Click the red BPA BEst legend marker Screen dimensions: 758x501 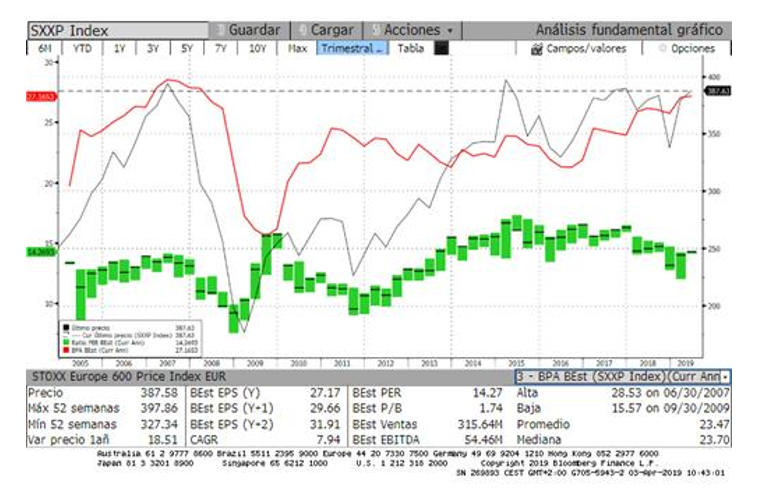coord(66,349)
